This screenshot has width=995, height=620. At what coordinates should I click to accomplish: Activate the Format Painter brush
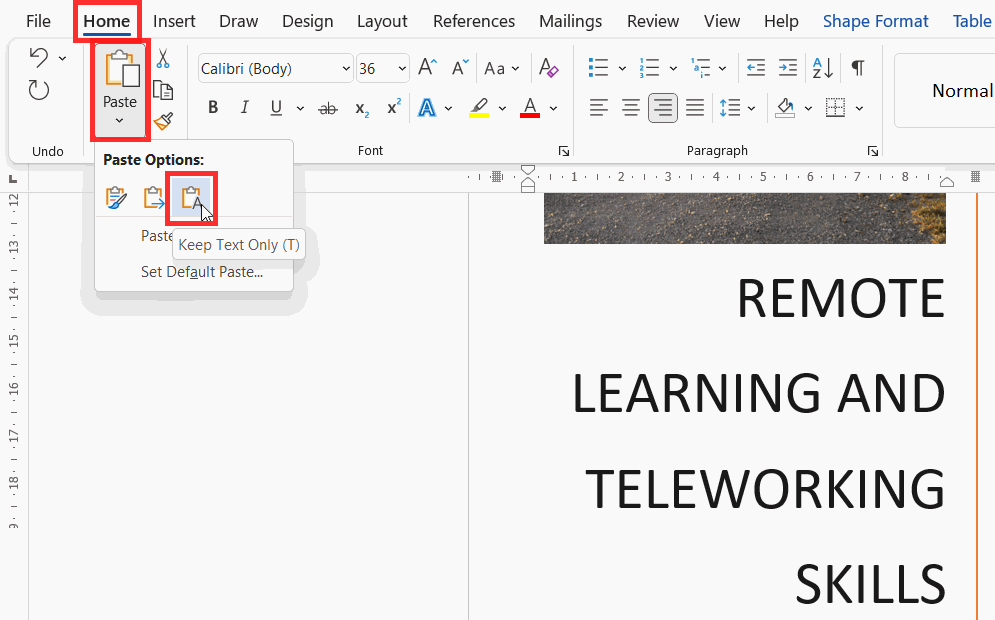click(x=163, y=121)
